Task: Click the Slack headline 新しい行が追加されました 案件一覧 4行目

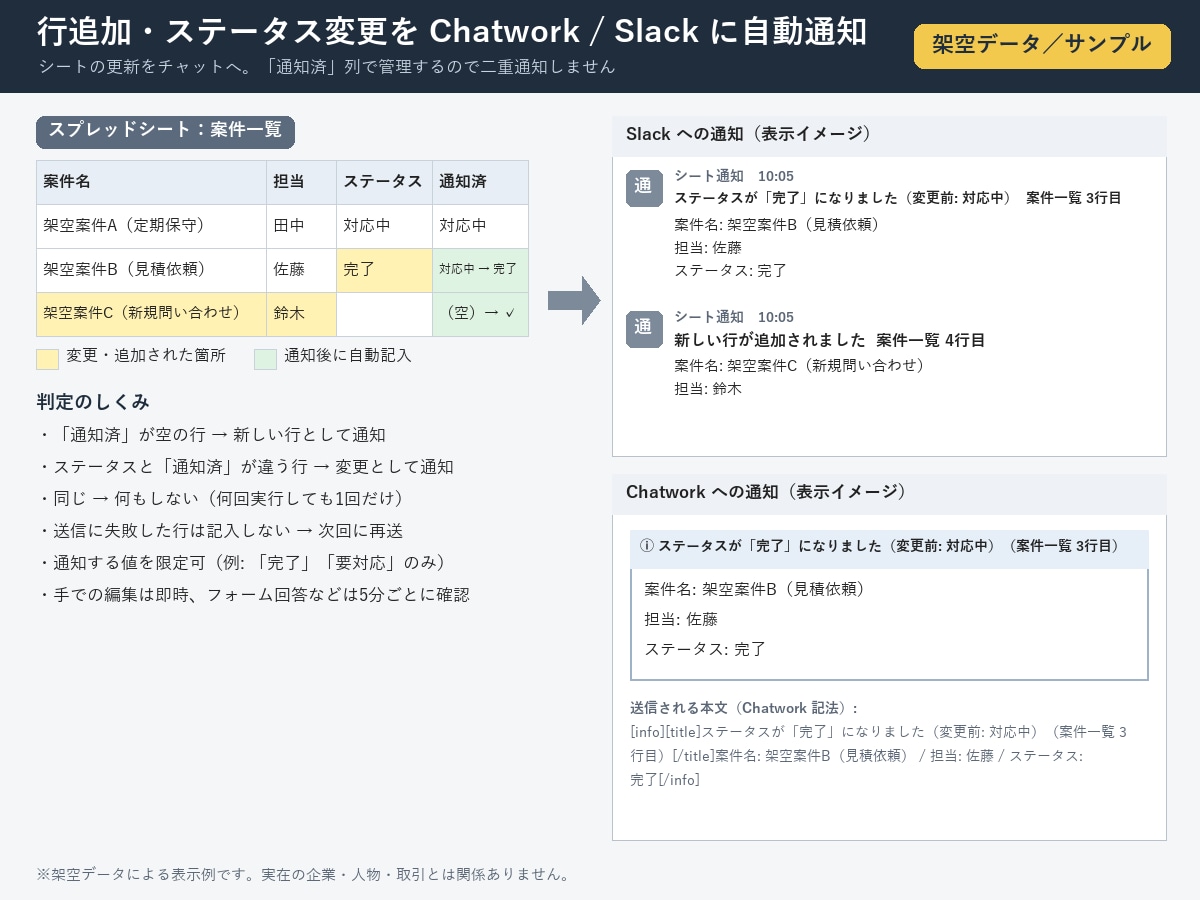Action: [x=830, y=340]
